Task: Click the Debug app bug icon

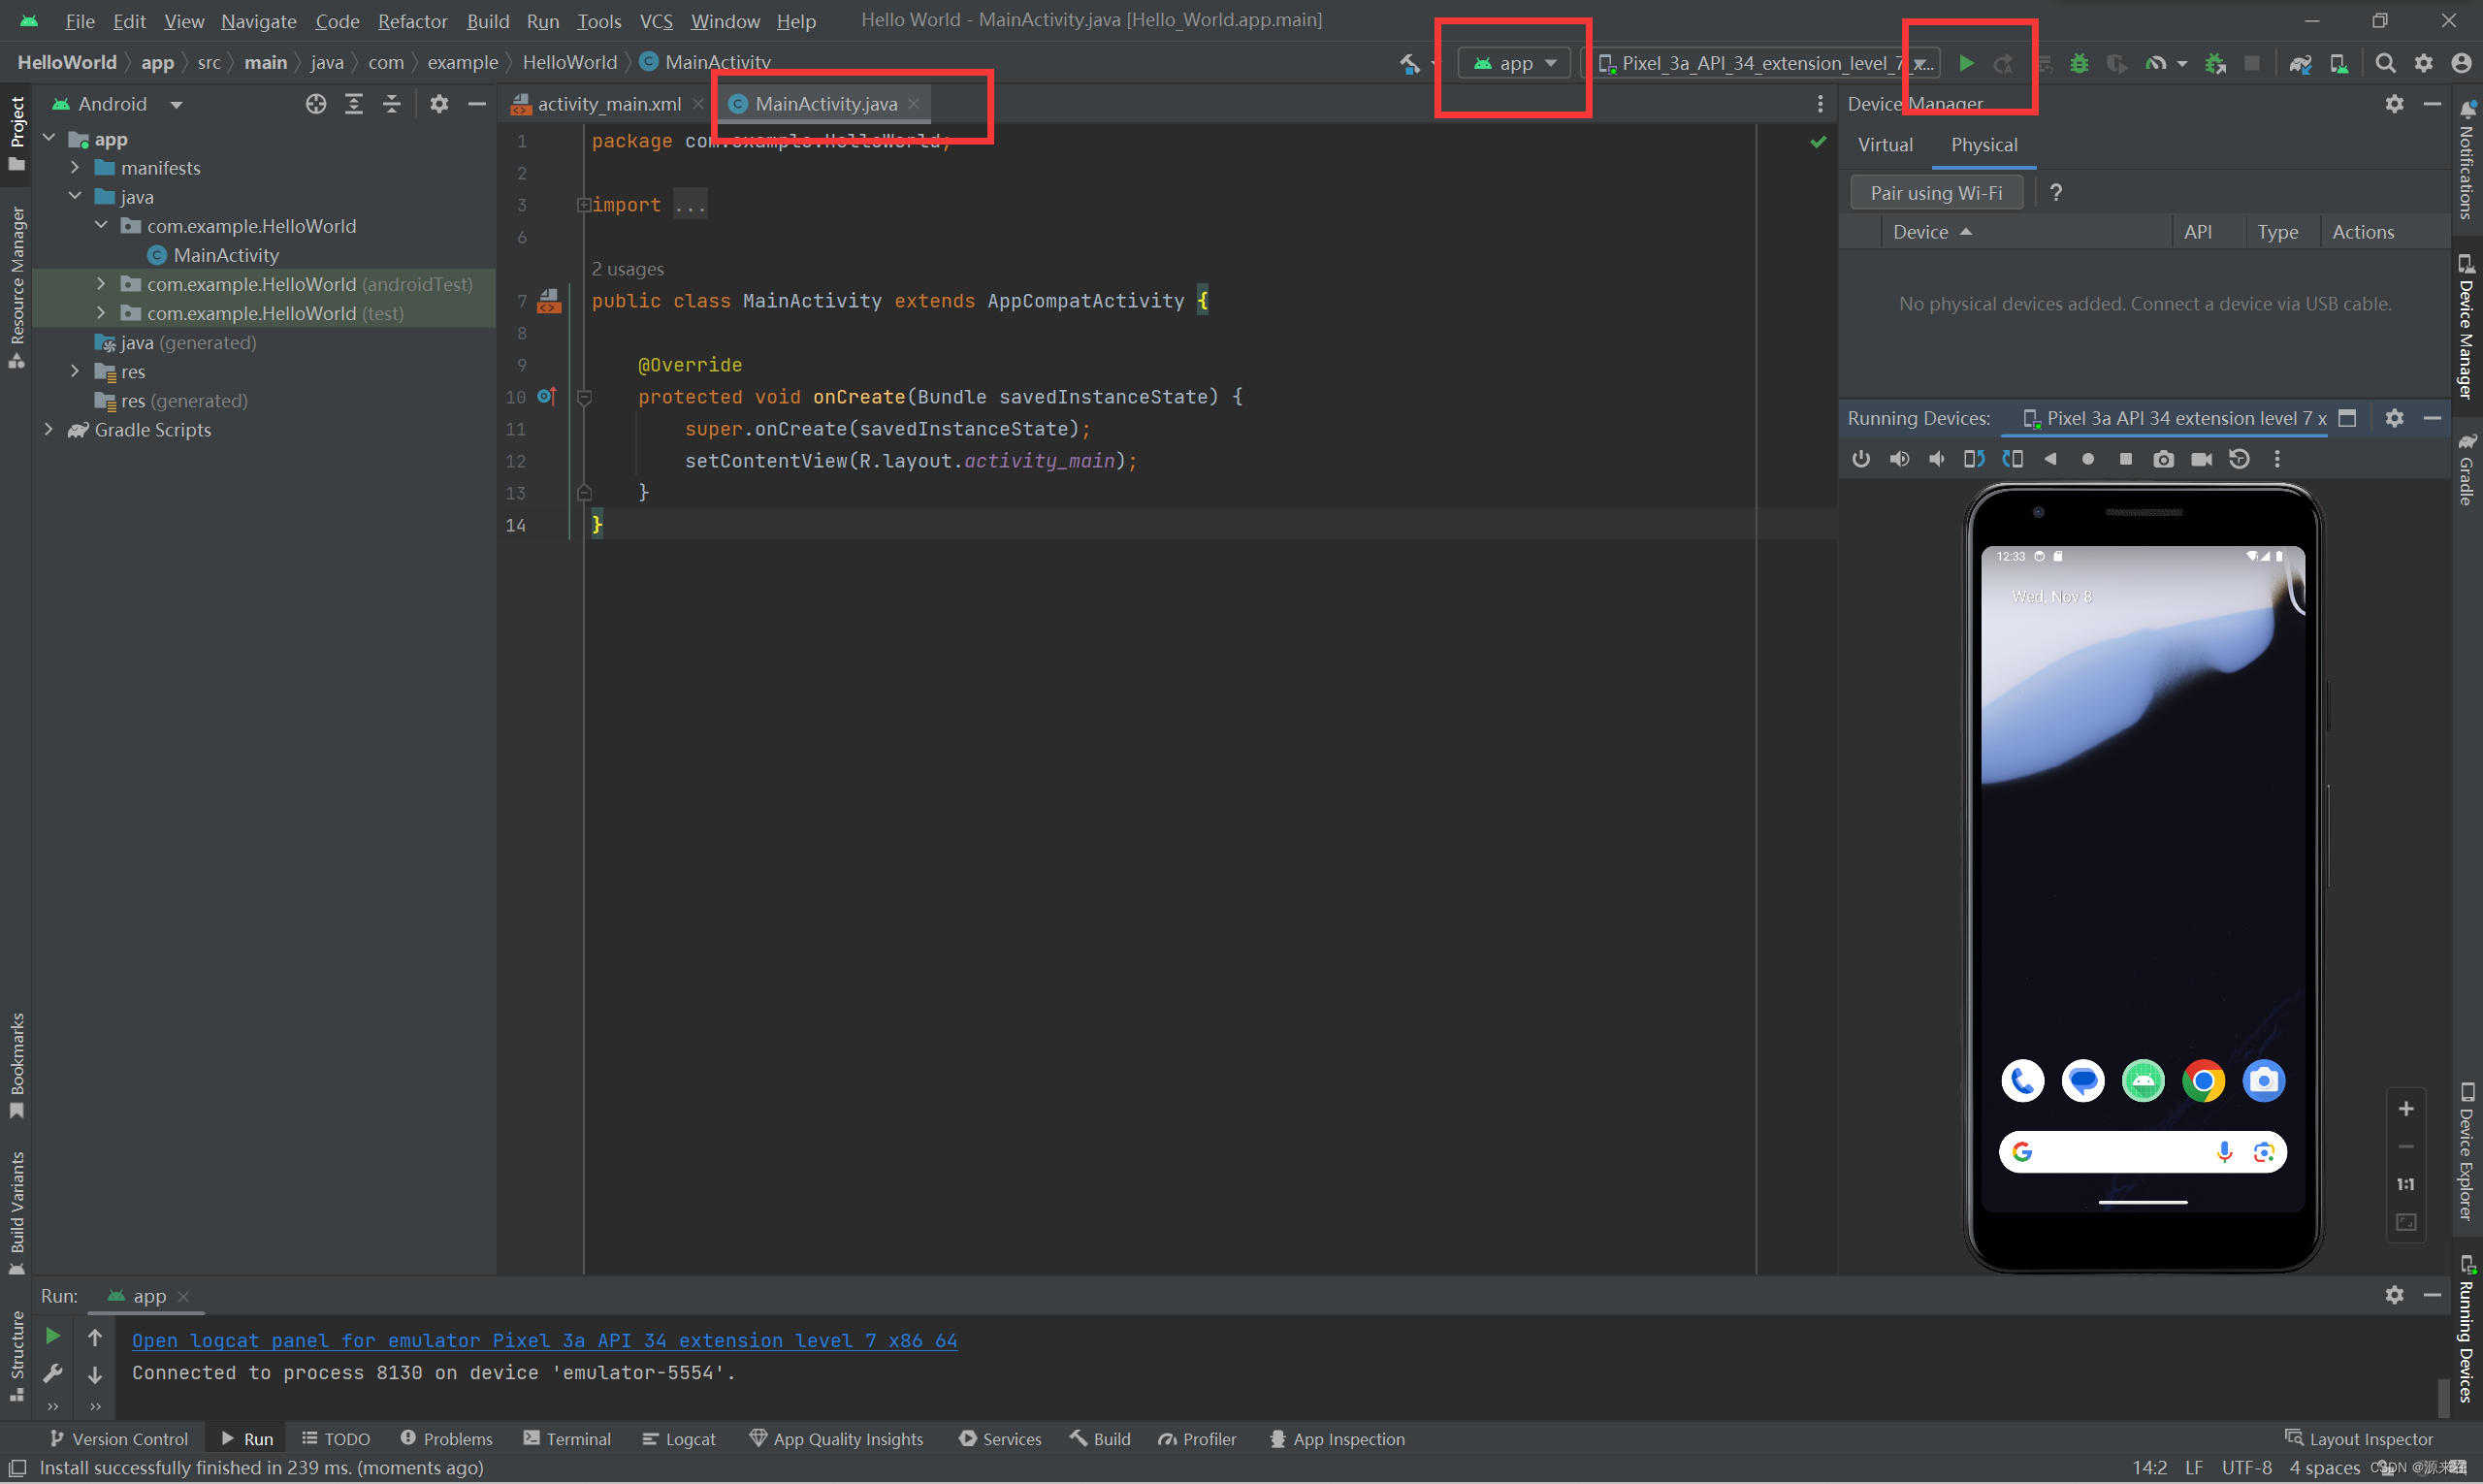Action: 2079,63
